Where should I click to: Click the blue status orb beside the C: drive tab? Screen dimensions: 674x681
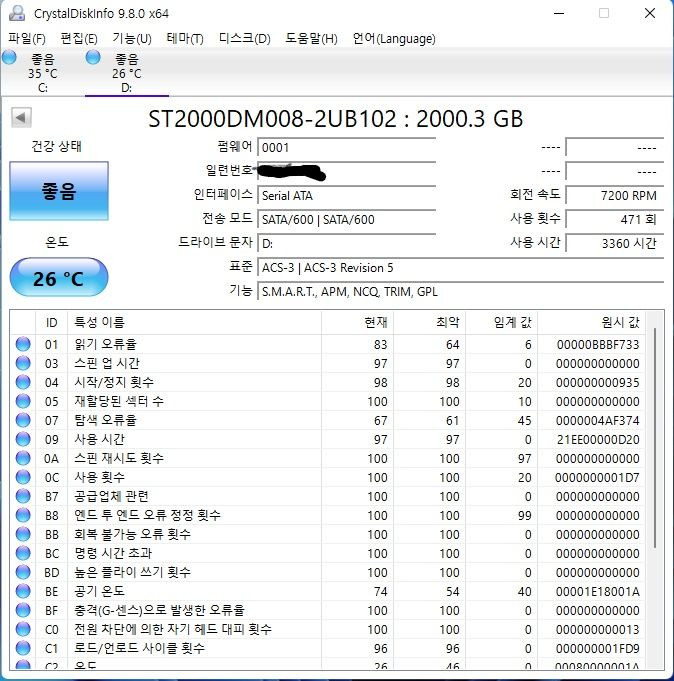[x=9, y=57]
